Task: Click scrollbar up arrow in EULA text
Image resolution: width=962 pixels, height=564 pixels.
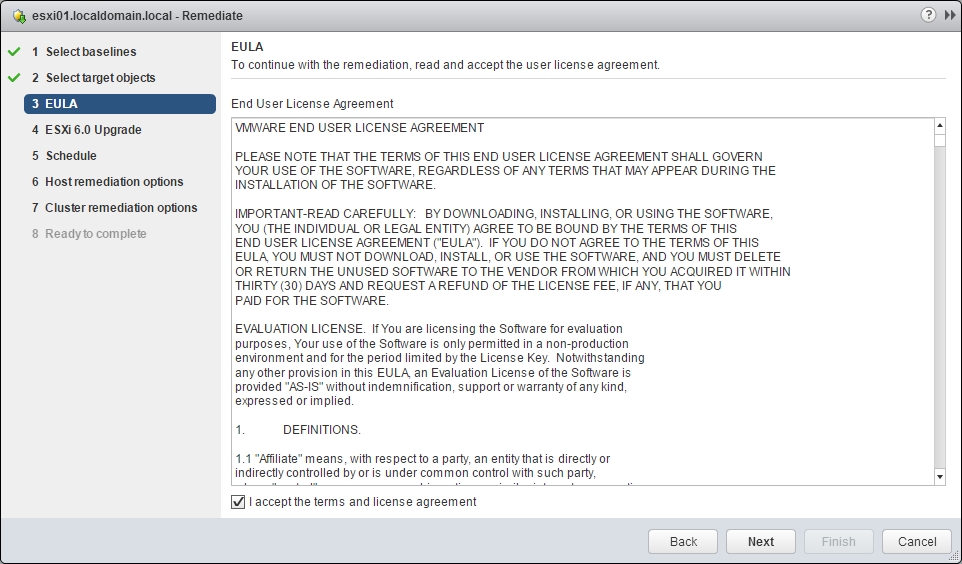Action: click(939, 126)
